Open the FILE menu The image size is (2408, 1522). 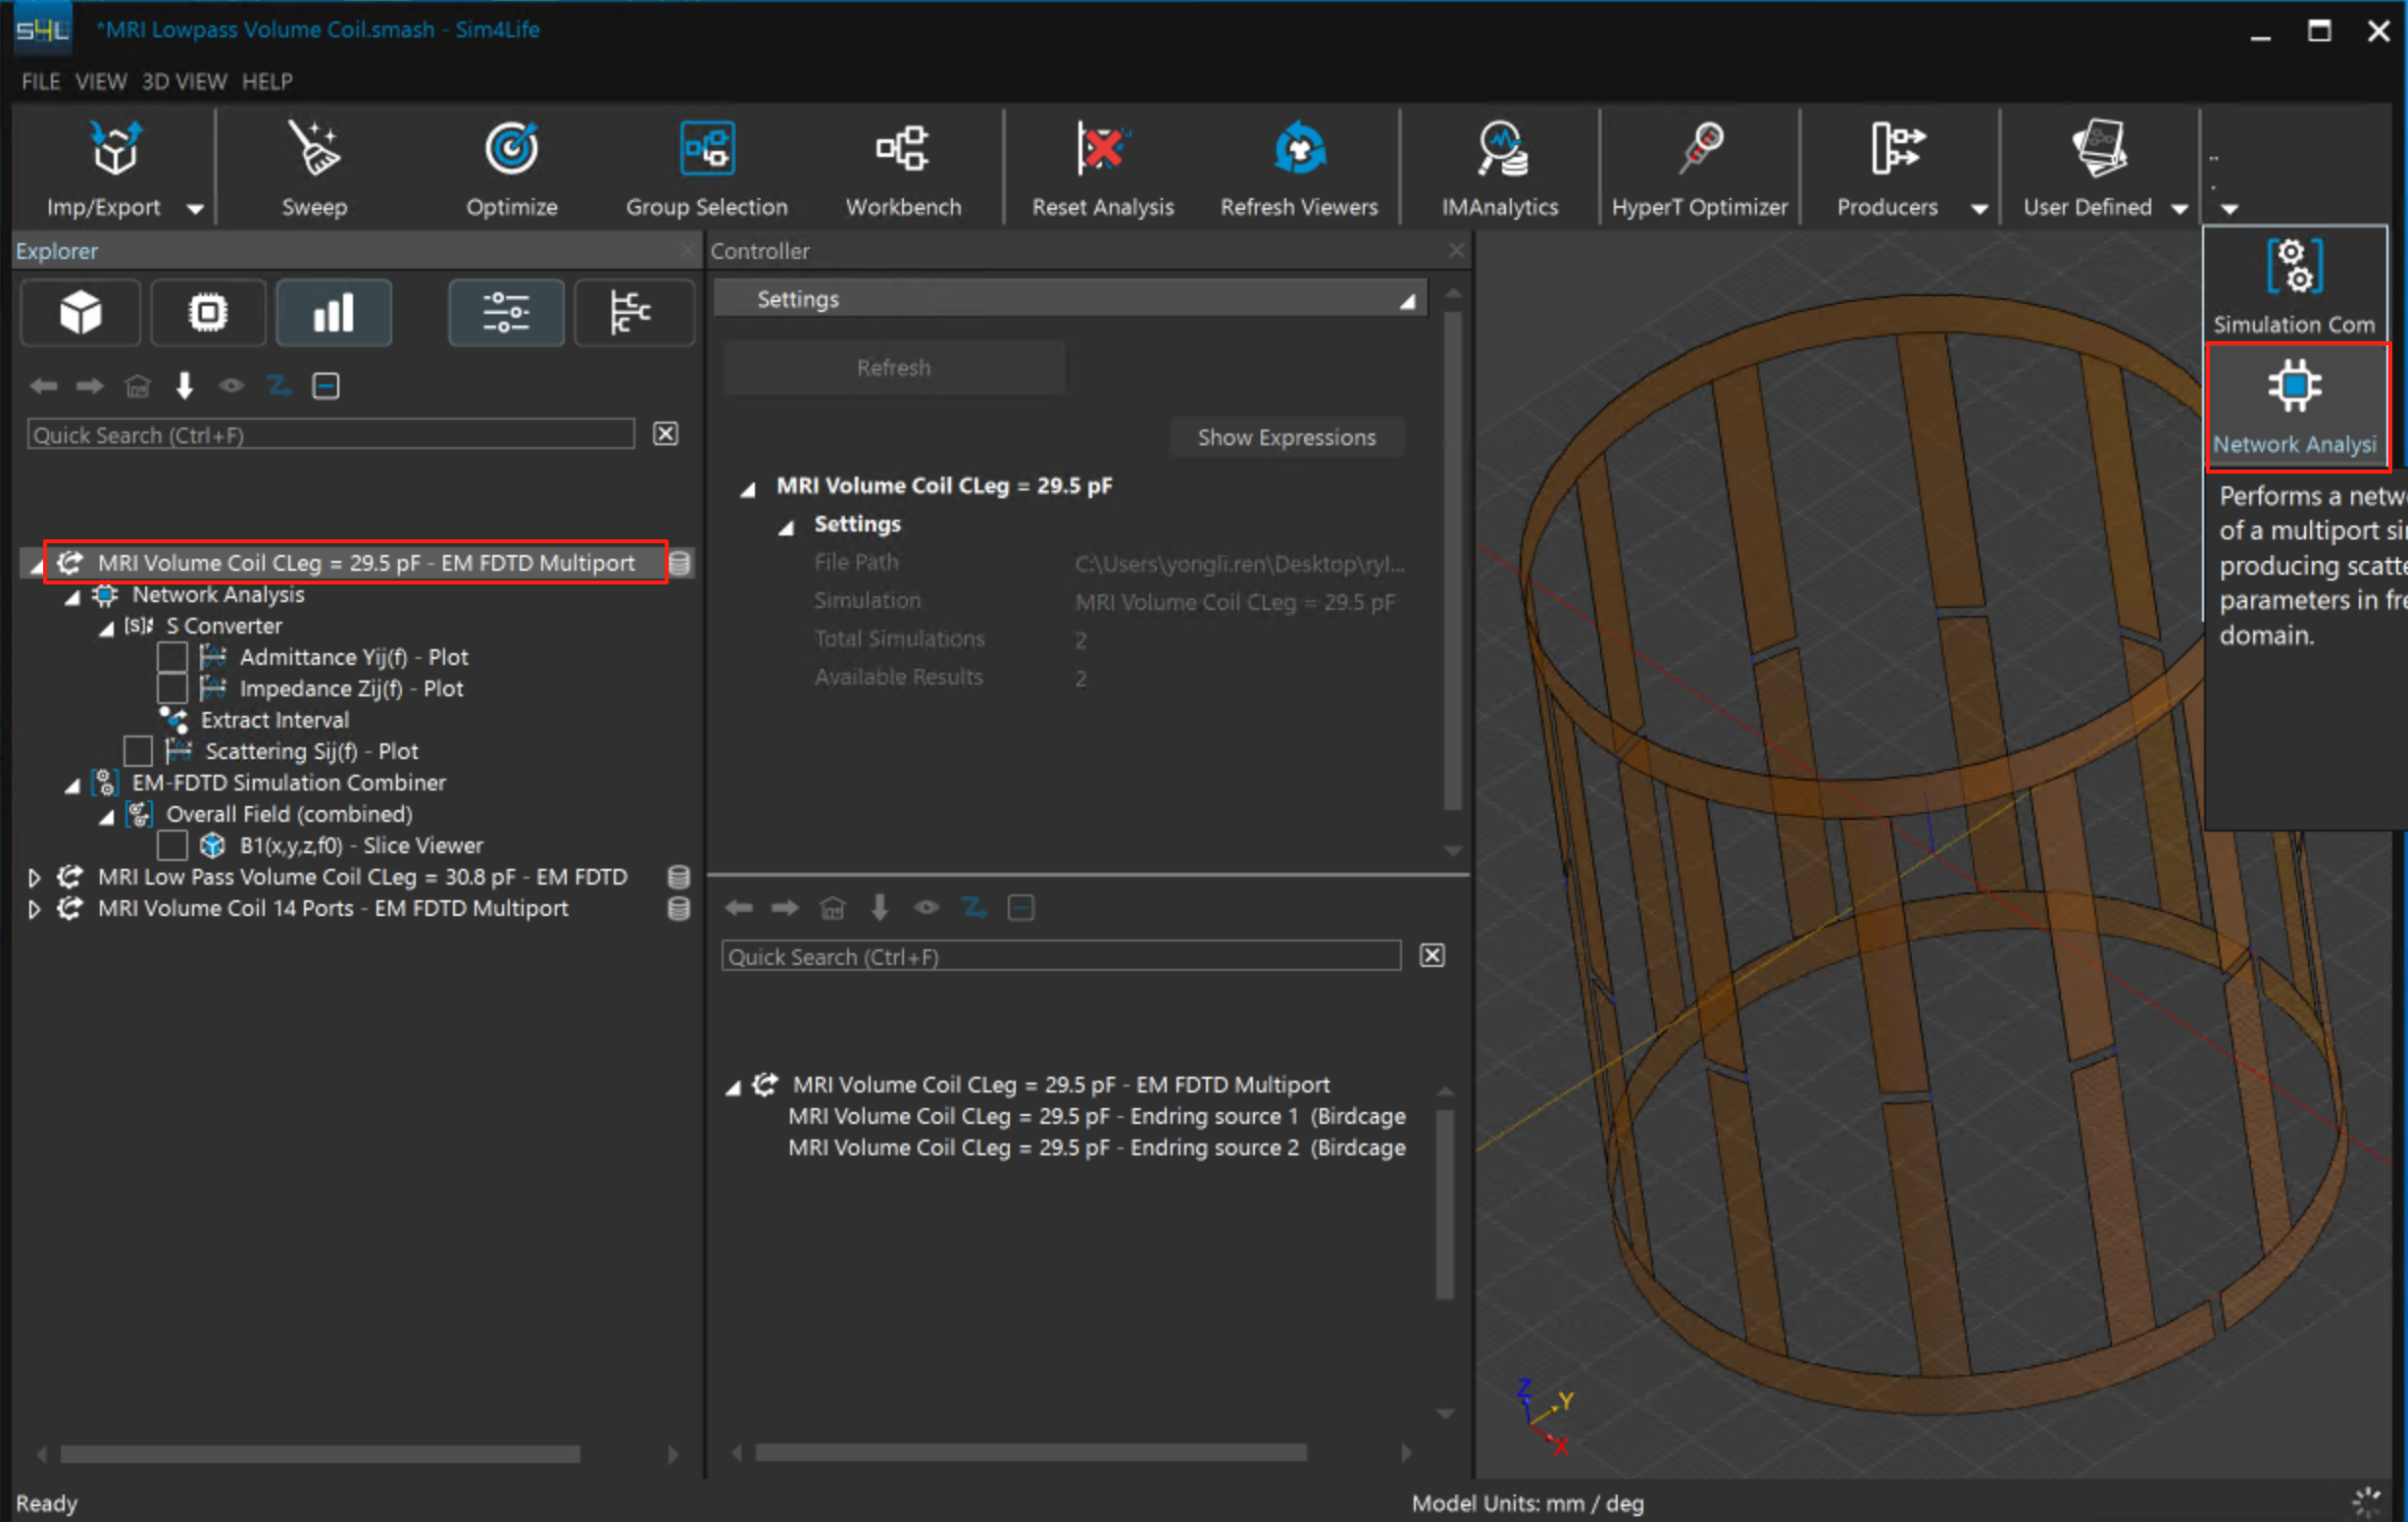click(41, 81)
